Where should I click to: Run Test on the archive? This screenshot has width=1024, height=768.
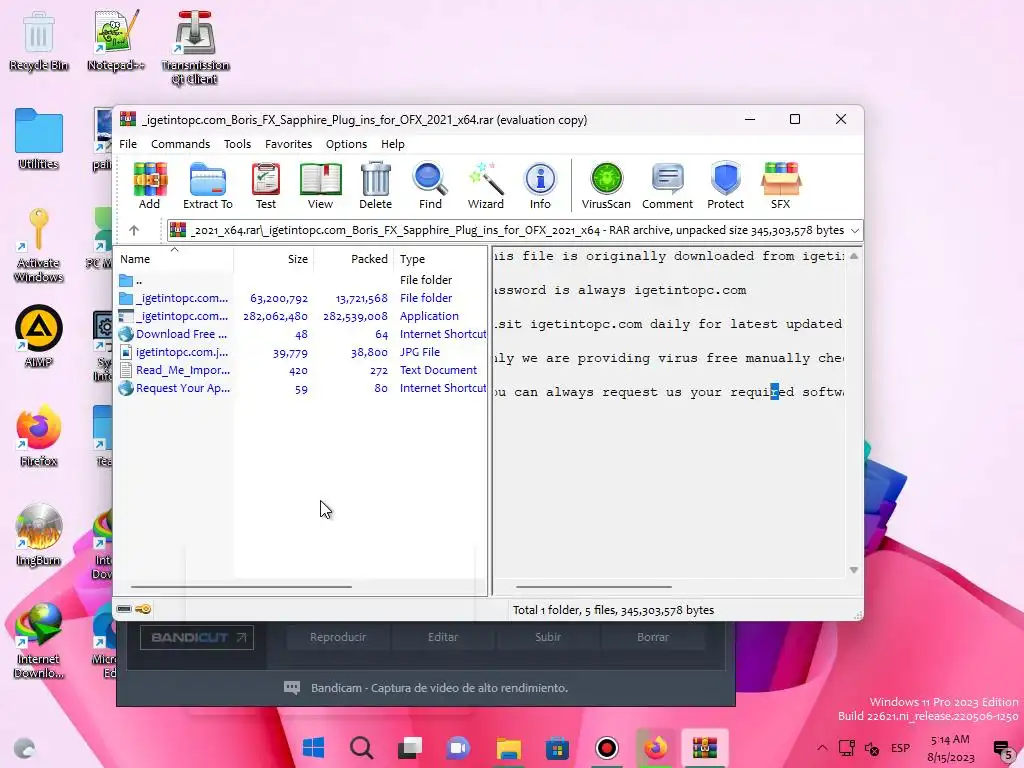(266, 185)
